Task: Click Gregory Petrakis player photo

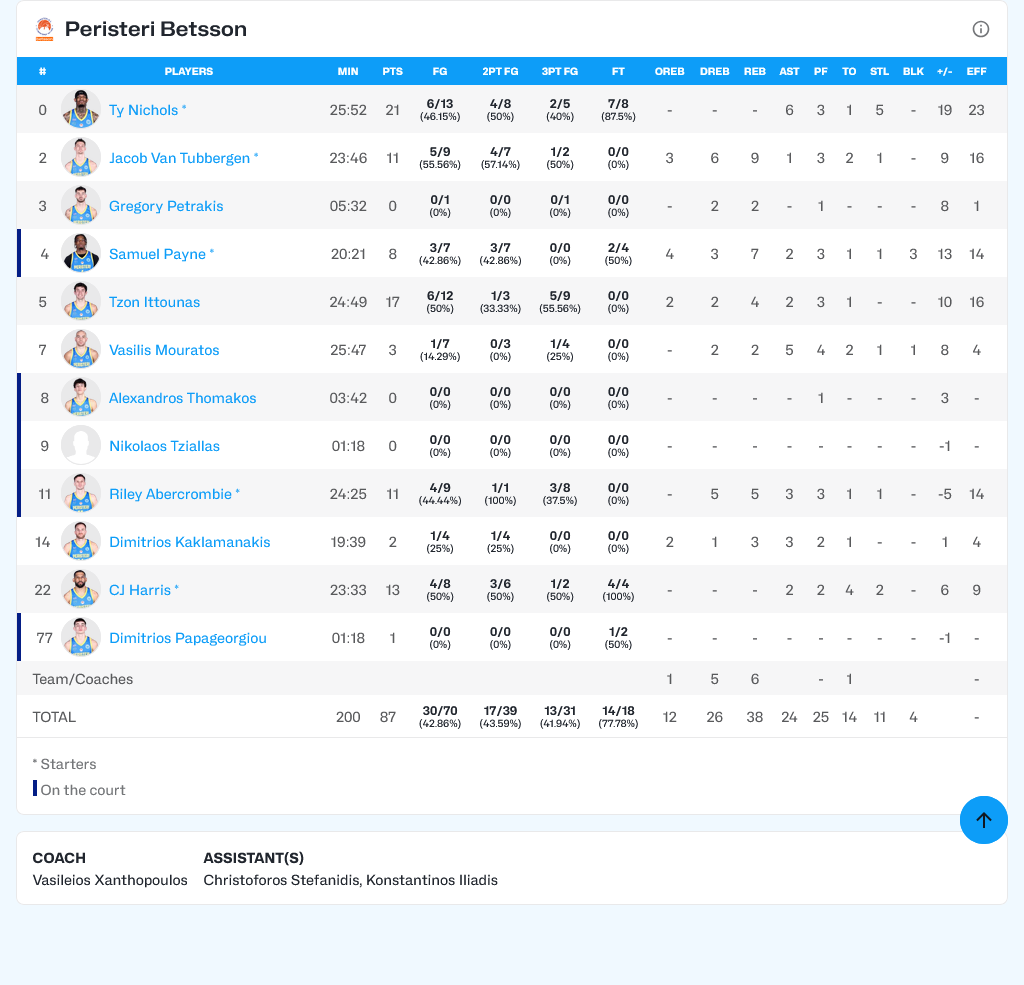Action: [x=81, y=206]
